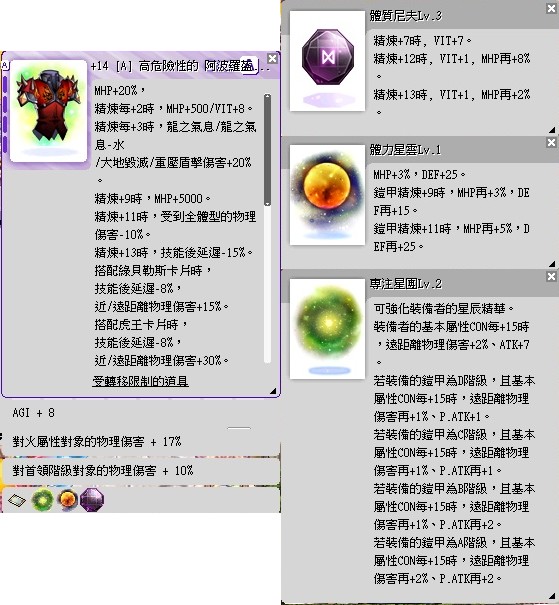The width and height of the screenshot is (559, 605).
Task: Click '搭配虎王卡片時' line
Action: click(141, 324)
